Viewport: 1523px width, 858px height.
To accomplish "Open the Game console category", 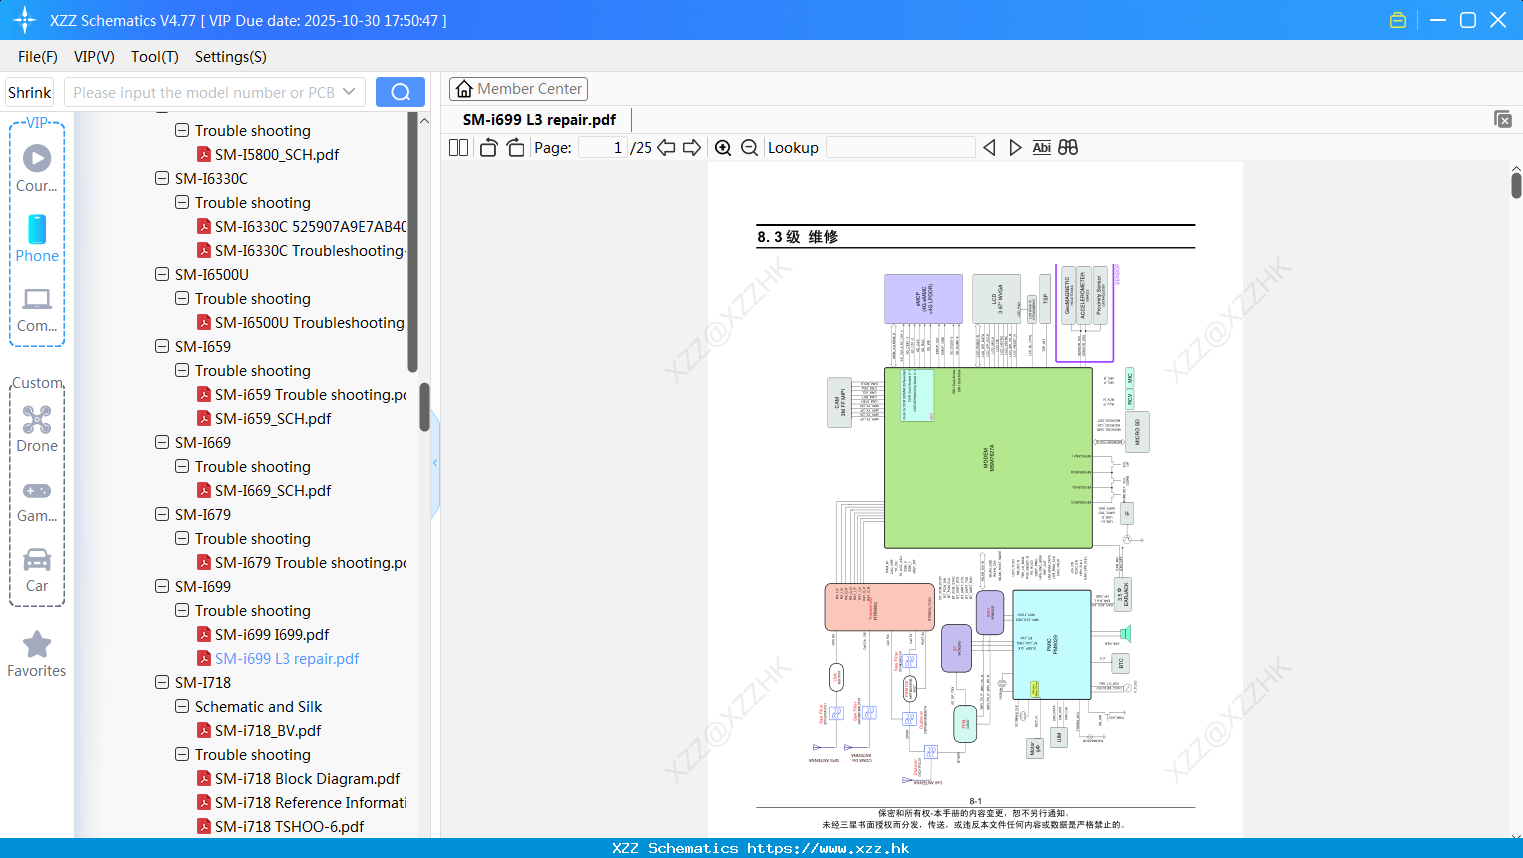I will (x=37, y=500).
